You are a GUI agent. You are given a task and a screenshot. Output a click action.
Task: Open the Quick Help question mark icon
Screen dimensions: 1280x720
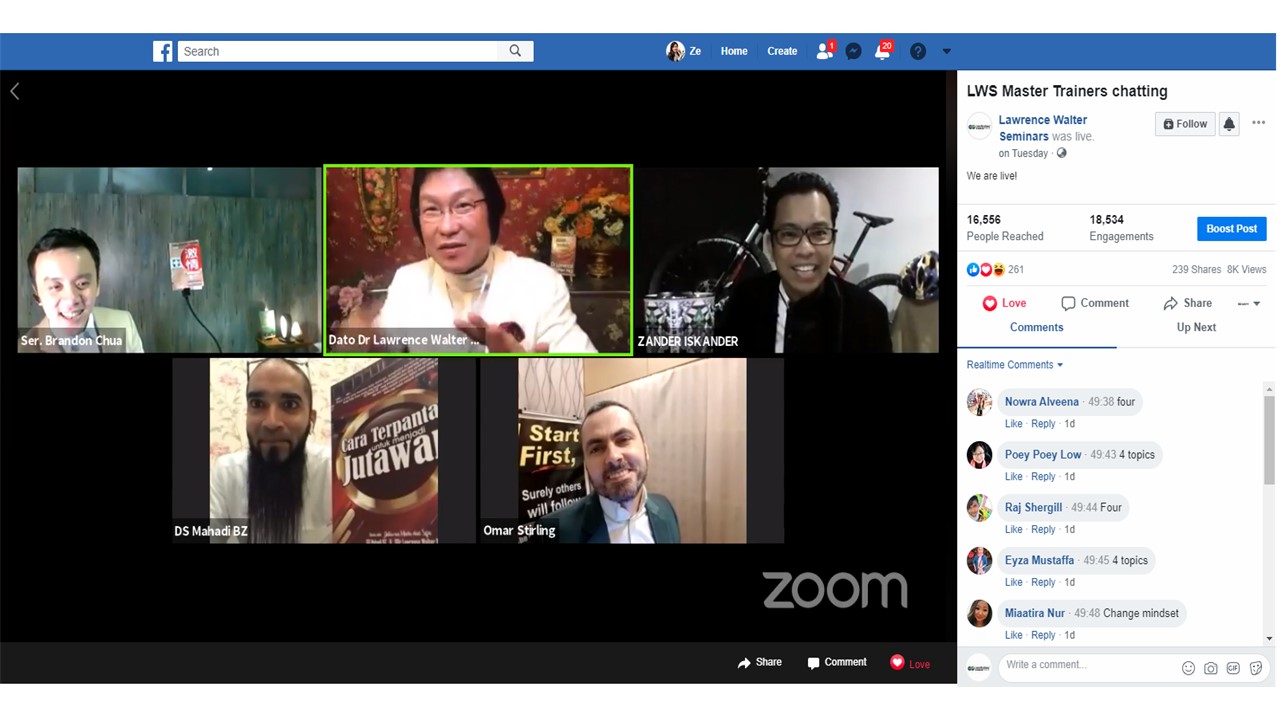(x=917, y=51)
